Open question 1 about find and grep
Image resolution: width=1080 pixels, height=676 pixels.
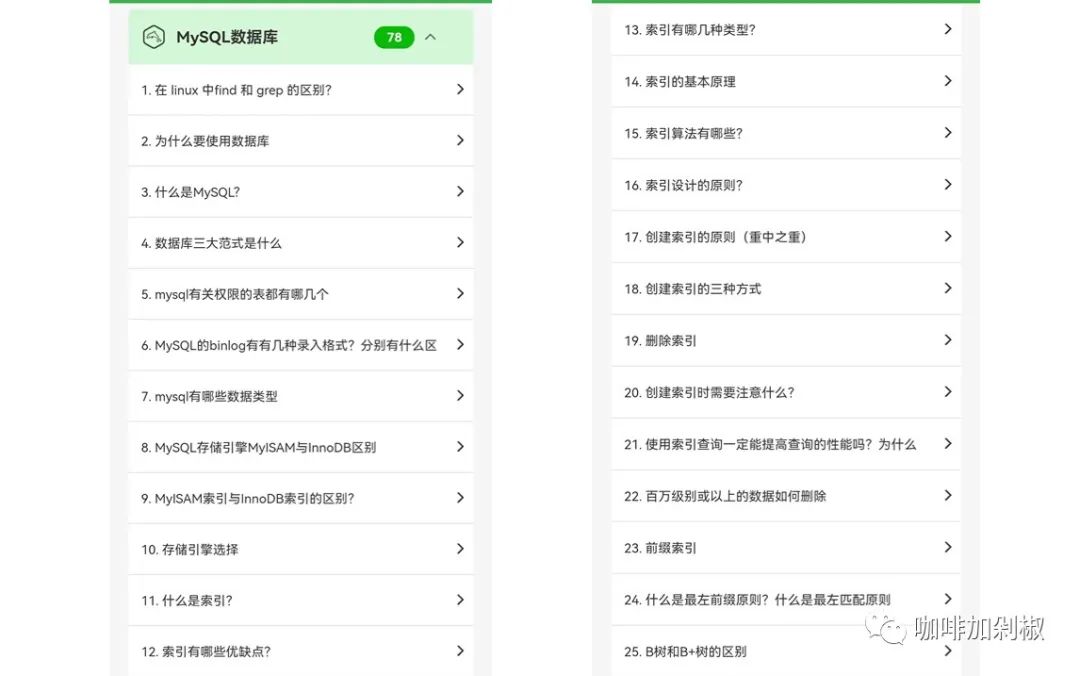point(300,90)
